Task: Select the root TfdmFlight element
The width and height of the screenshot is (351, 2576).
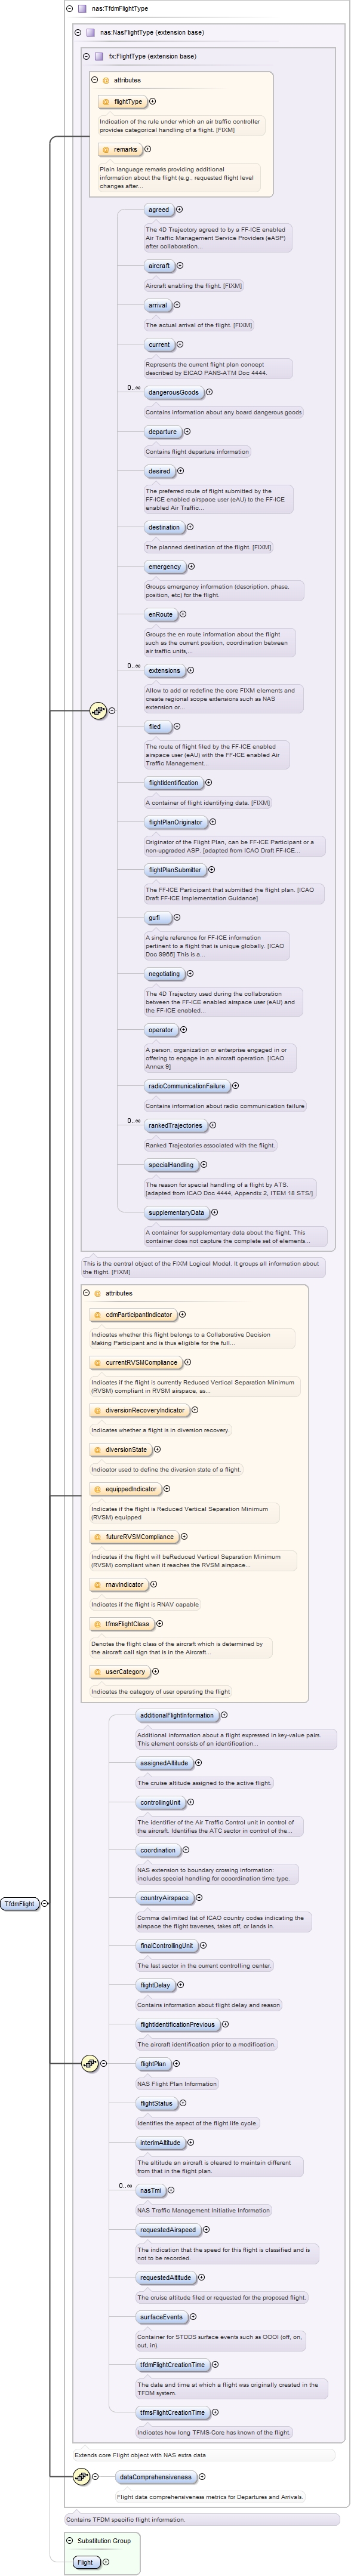Action: [19, 1904]
